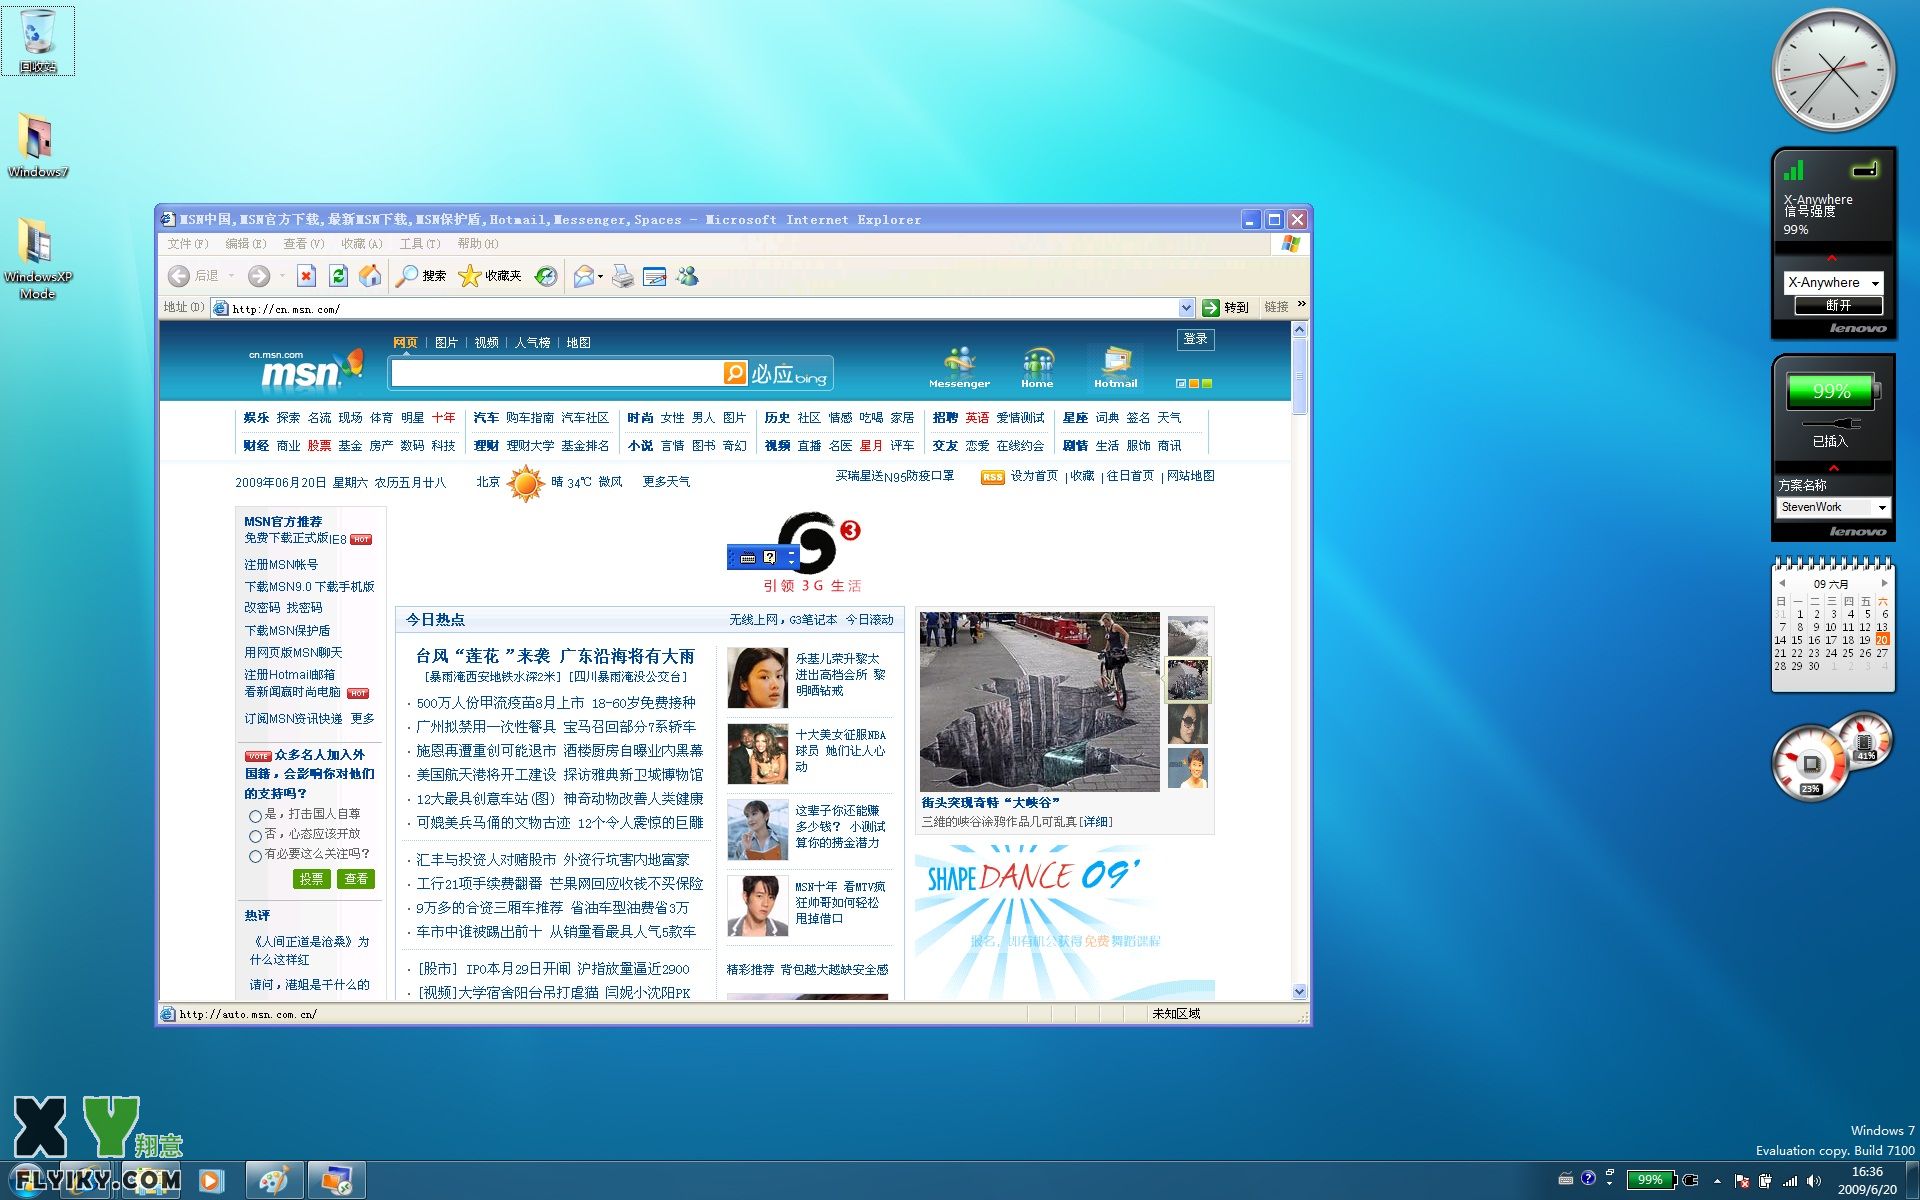Open the Forward button history dropdown arrow
Image resolution: width=1920 pixels, height=1200 pixels.
(283, 276)
